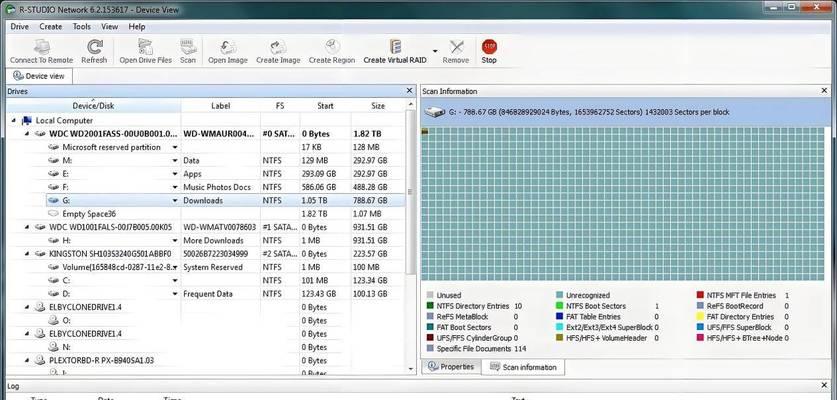Select the PLEXTOR BD-R drive icon
Image resolution: width=837 pixels, height=400 pixels.
tap(40, 360)
